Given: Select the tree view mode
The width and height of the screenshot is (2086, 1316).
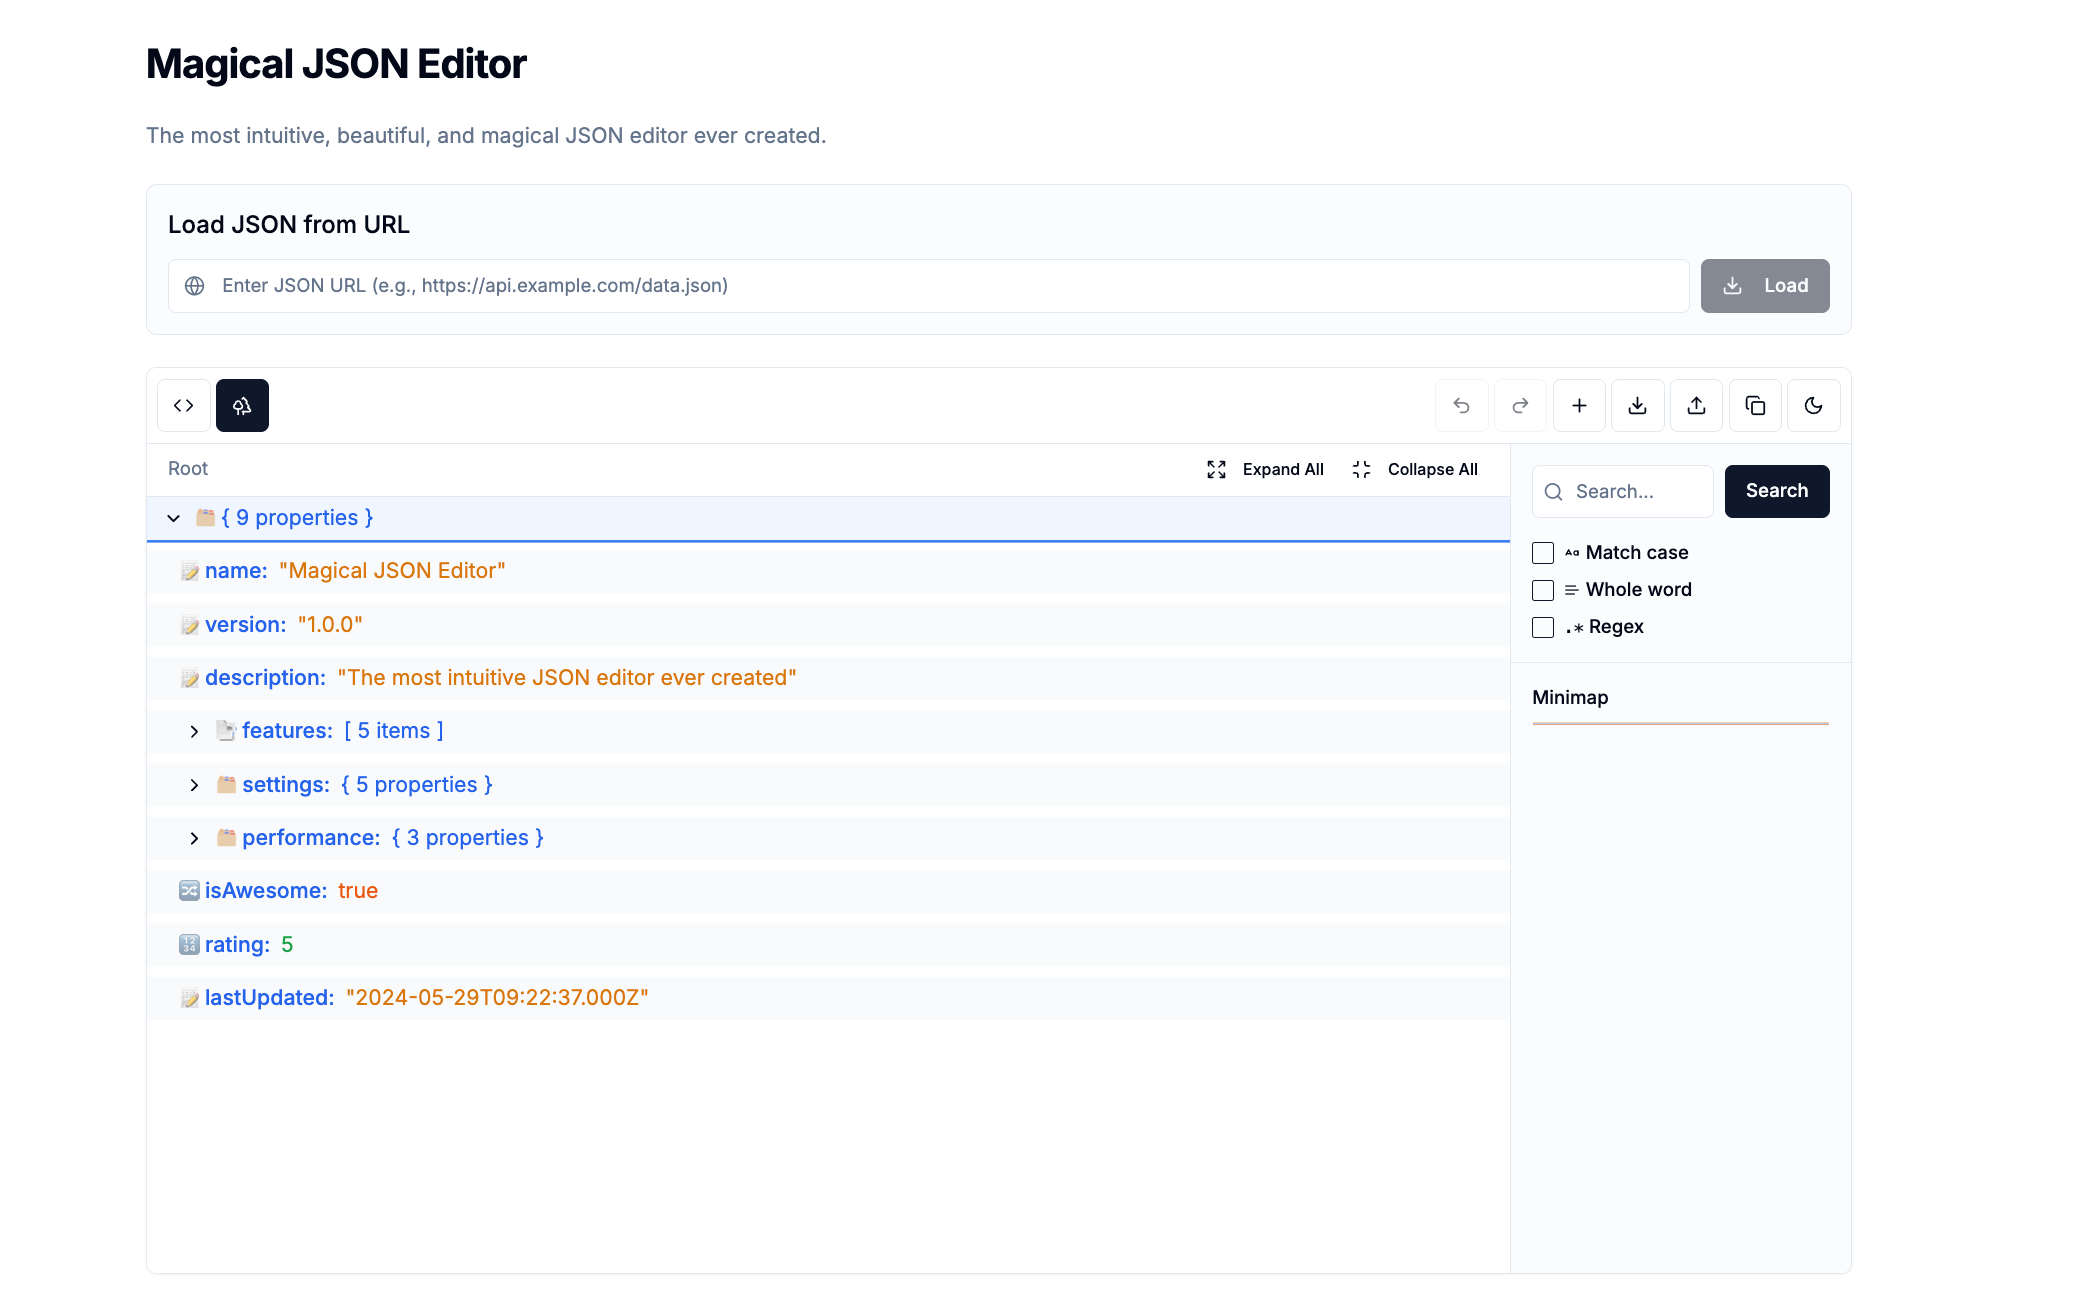Looking at the screenshot, I should [x=242, y=405].
